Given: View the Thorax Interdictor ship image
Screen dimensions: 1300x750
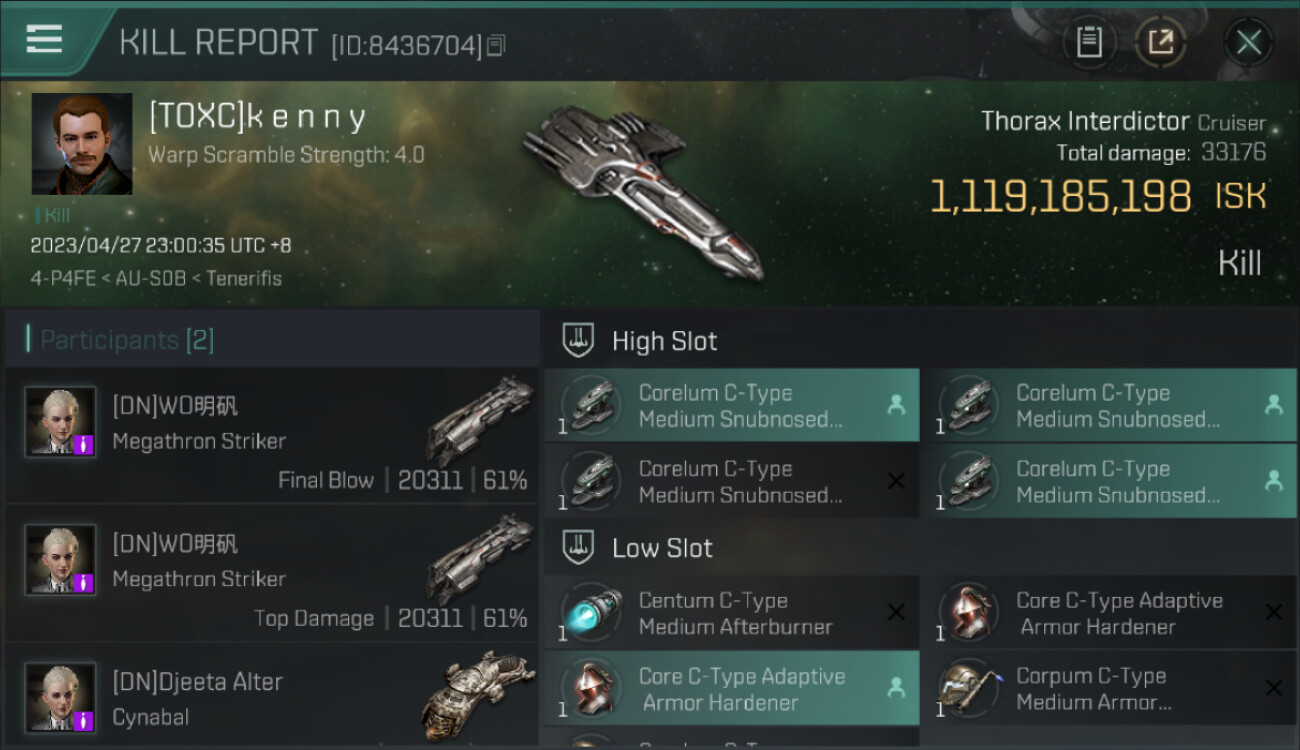Looking at the screenshot, I should pos(644,190).
